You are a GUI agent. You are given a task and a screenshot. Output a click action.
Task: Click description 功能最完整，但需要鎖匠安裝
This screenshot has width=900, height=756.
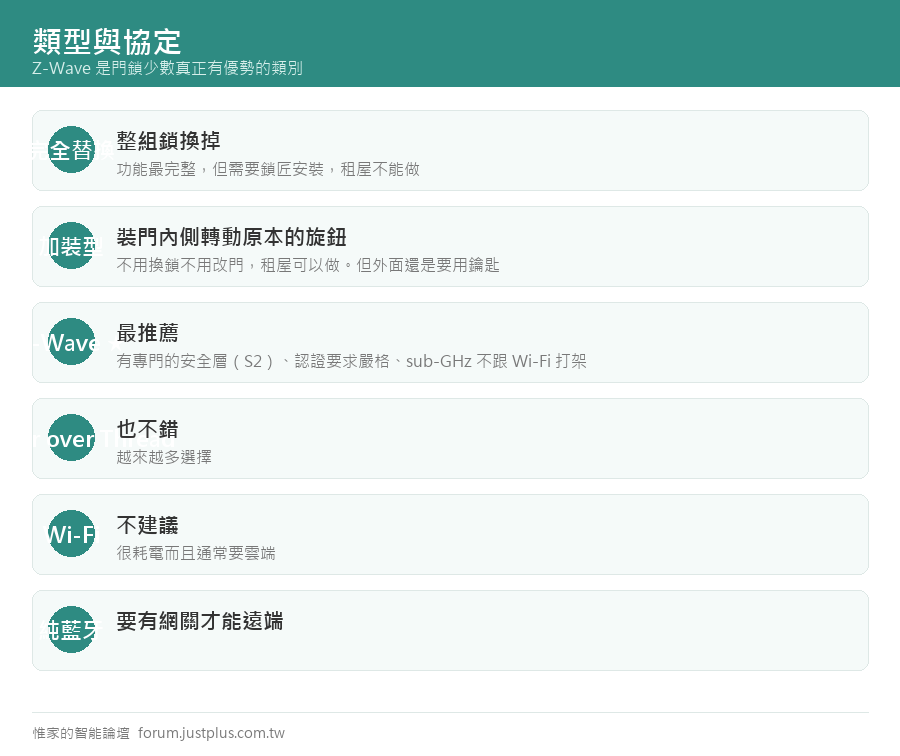pos(220,169)
